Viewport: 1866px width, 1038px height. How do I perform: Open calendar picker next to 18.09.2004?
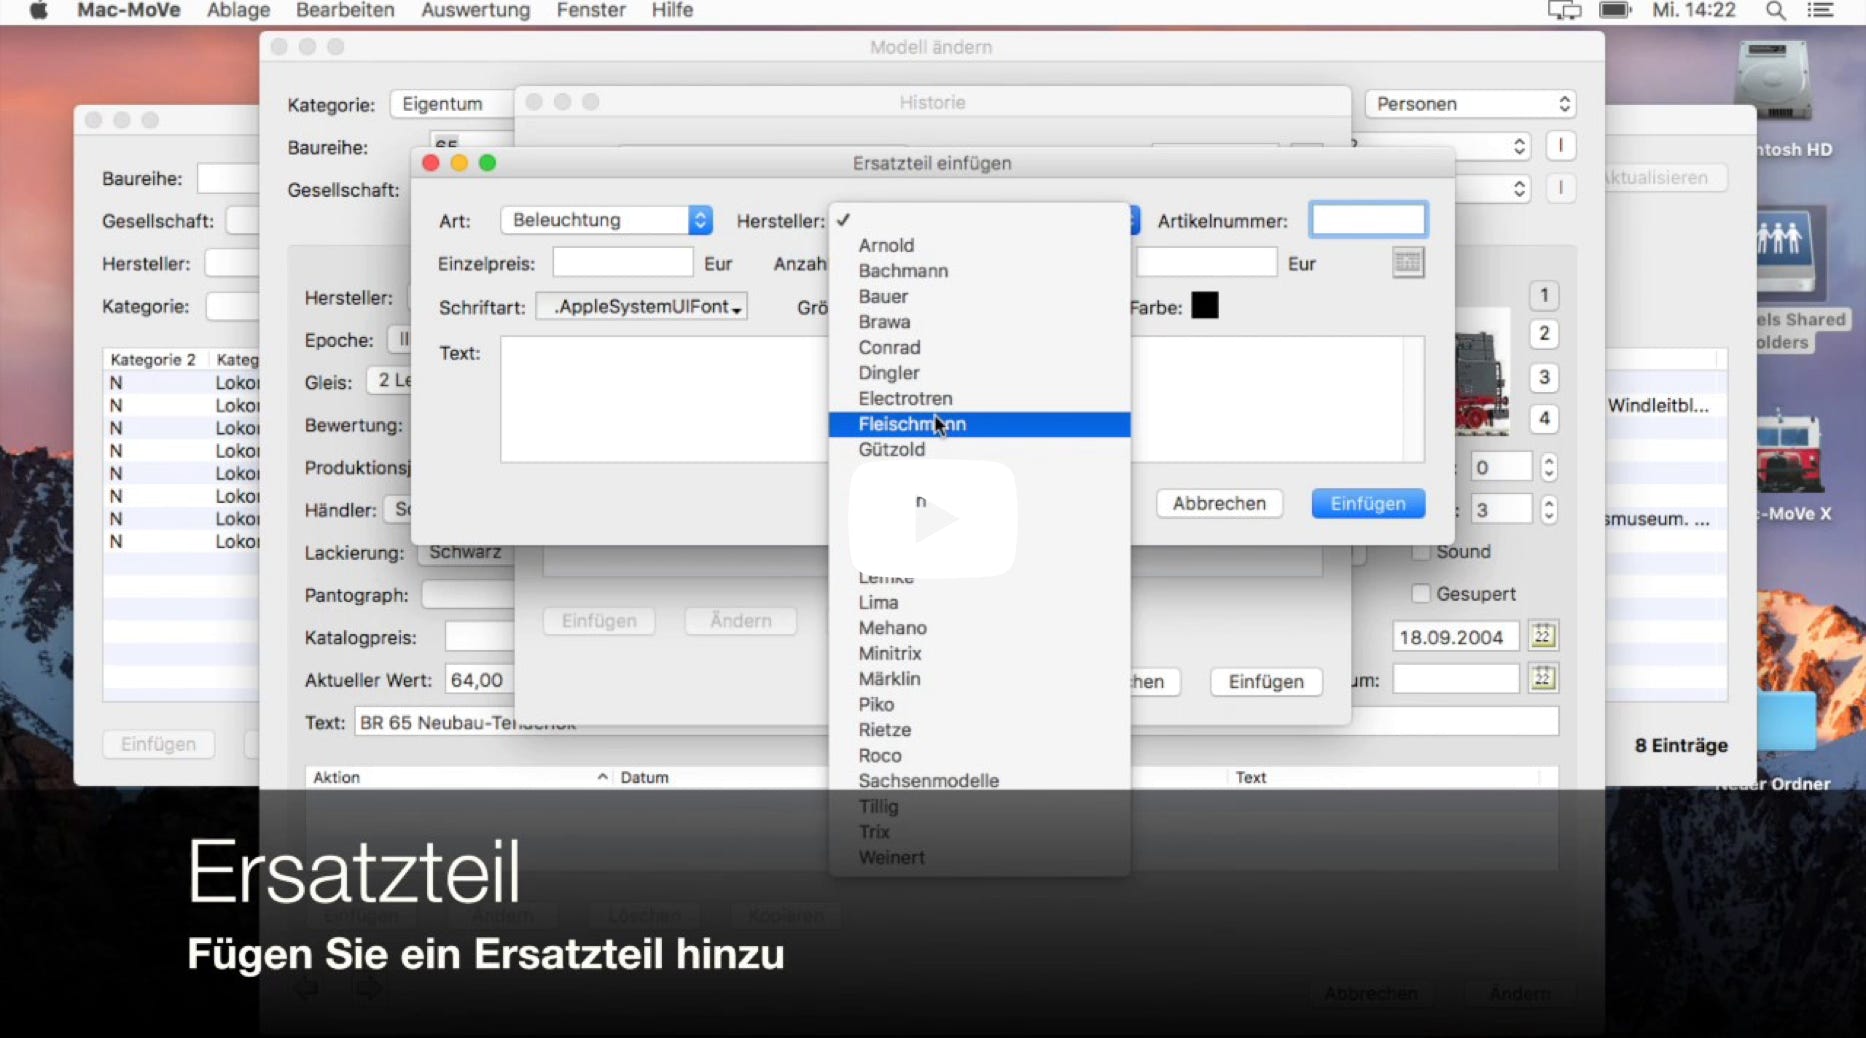point(1542,636)
